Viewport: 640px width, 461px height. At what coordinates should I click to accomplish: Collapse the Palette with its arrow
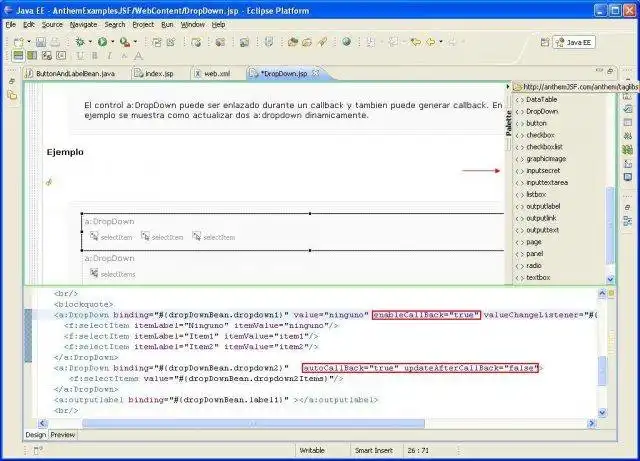click(x=508, y=87)
